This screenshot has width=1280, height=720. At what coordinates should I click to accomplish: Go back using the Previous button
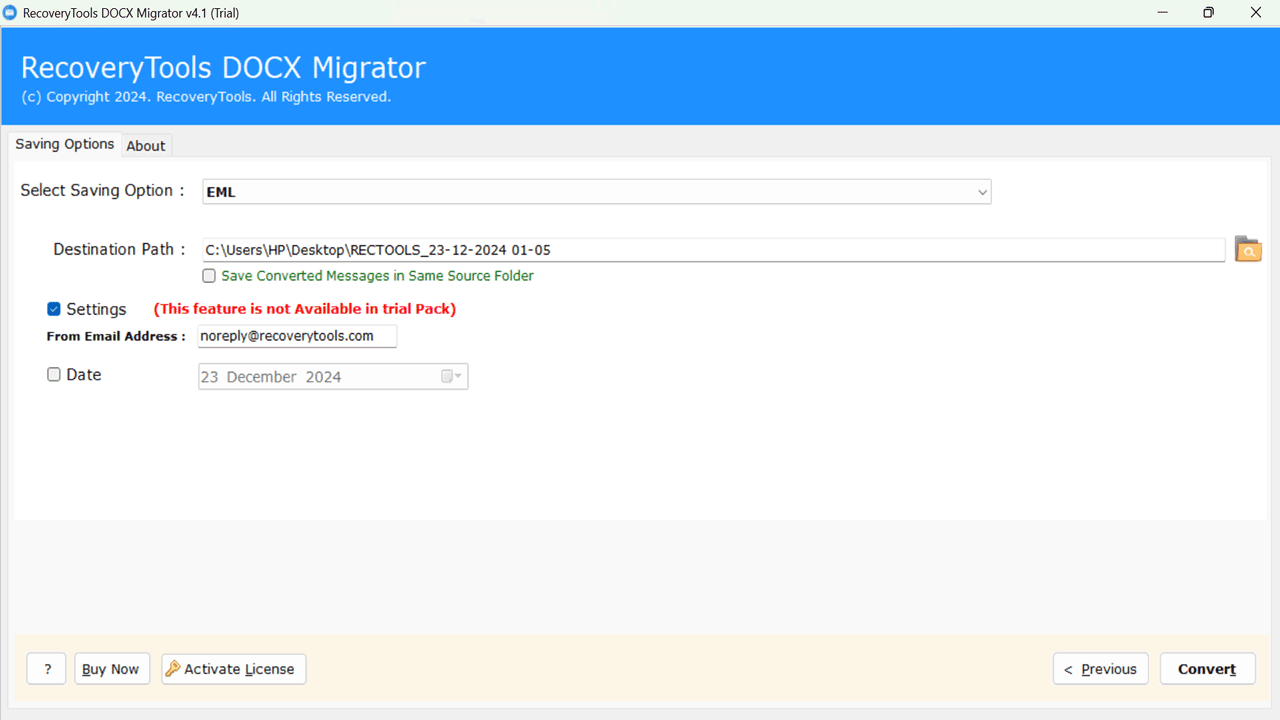point(1101,669)
